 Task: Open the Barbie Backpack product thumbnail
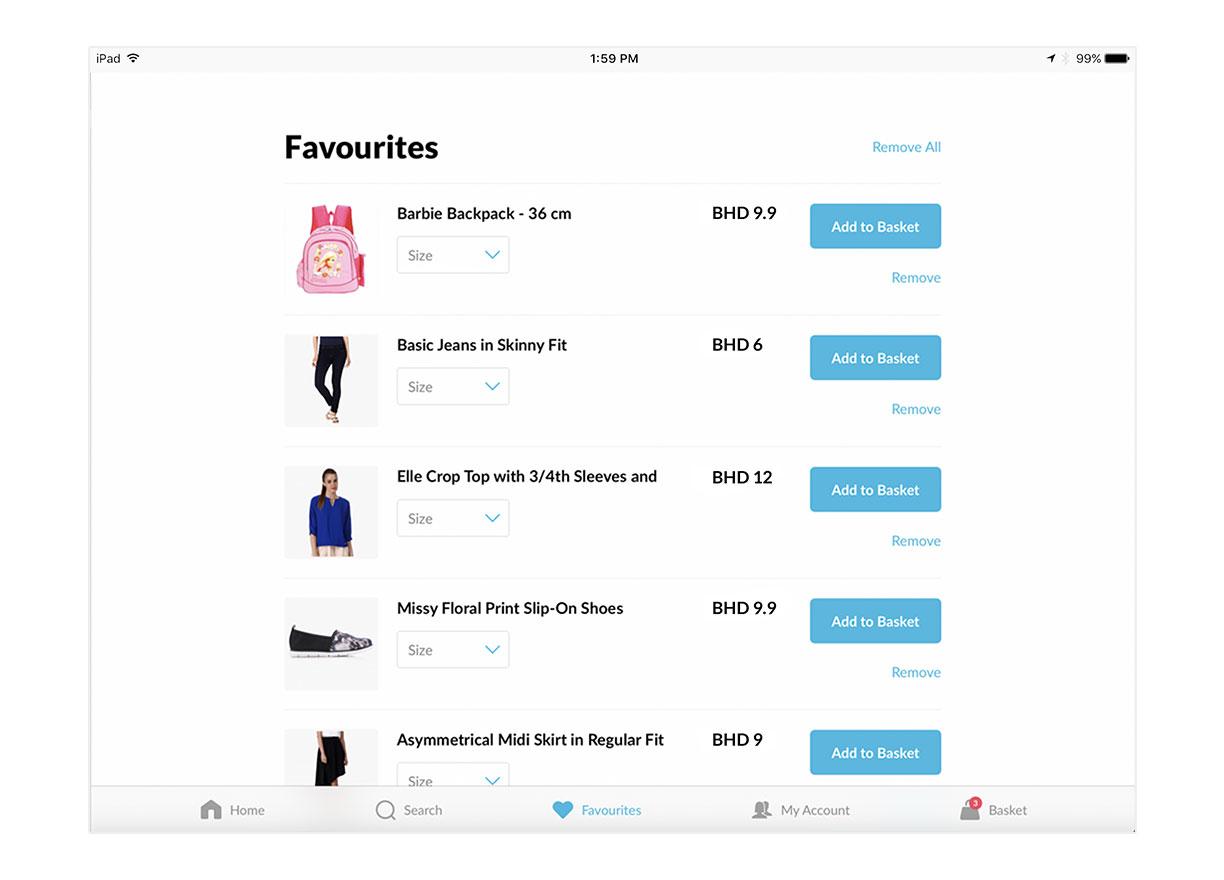(x=331, y=249)
